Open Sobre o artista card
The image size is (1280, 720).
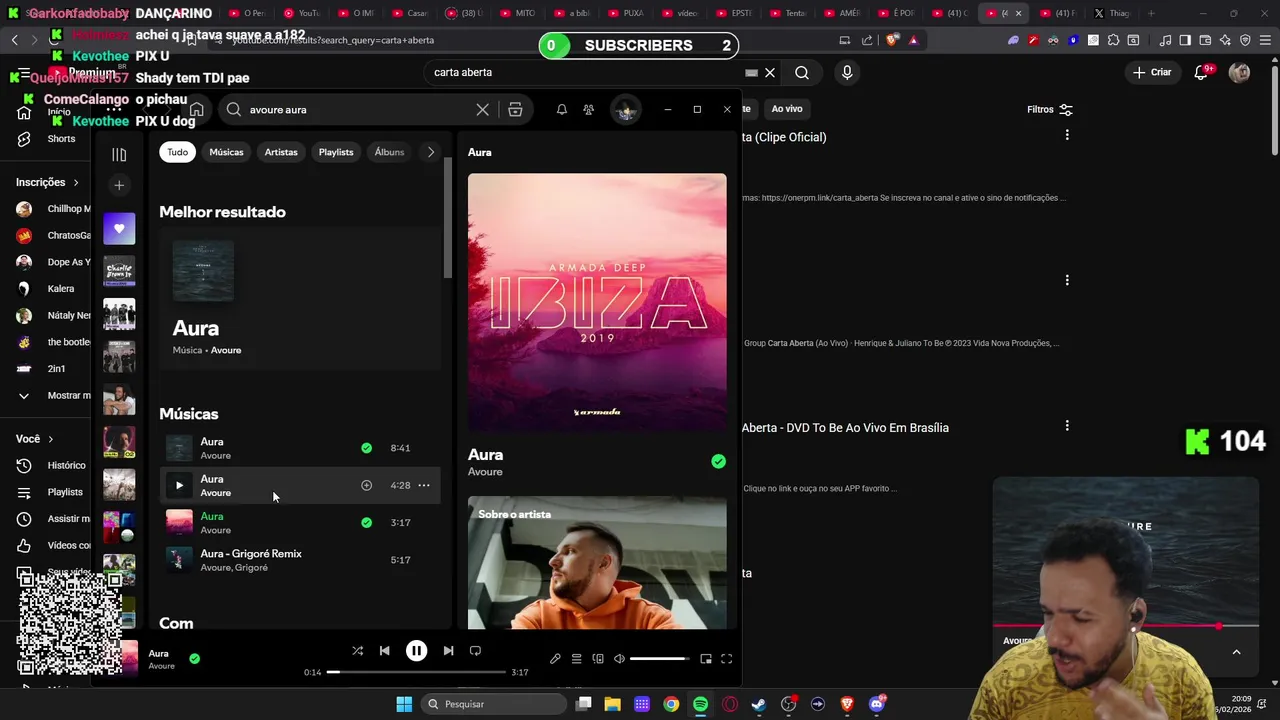tap(597, 562)
